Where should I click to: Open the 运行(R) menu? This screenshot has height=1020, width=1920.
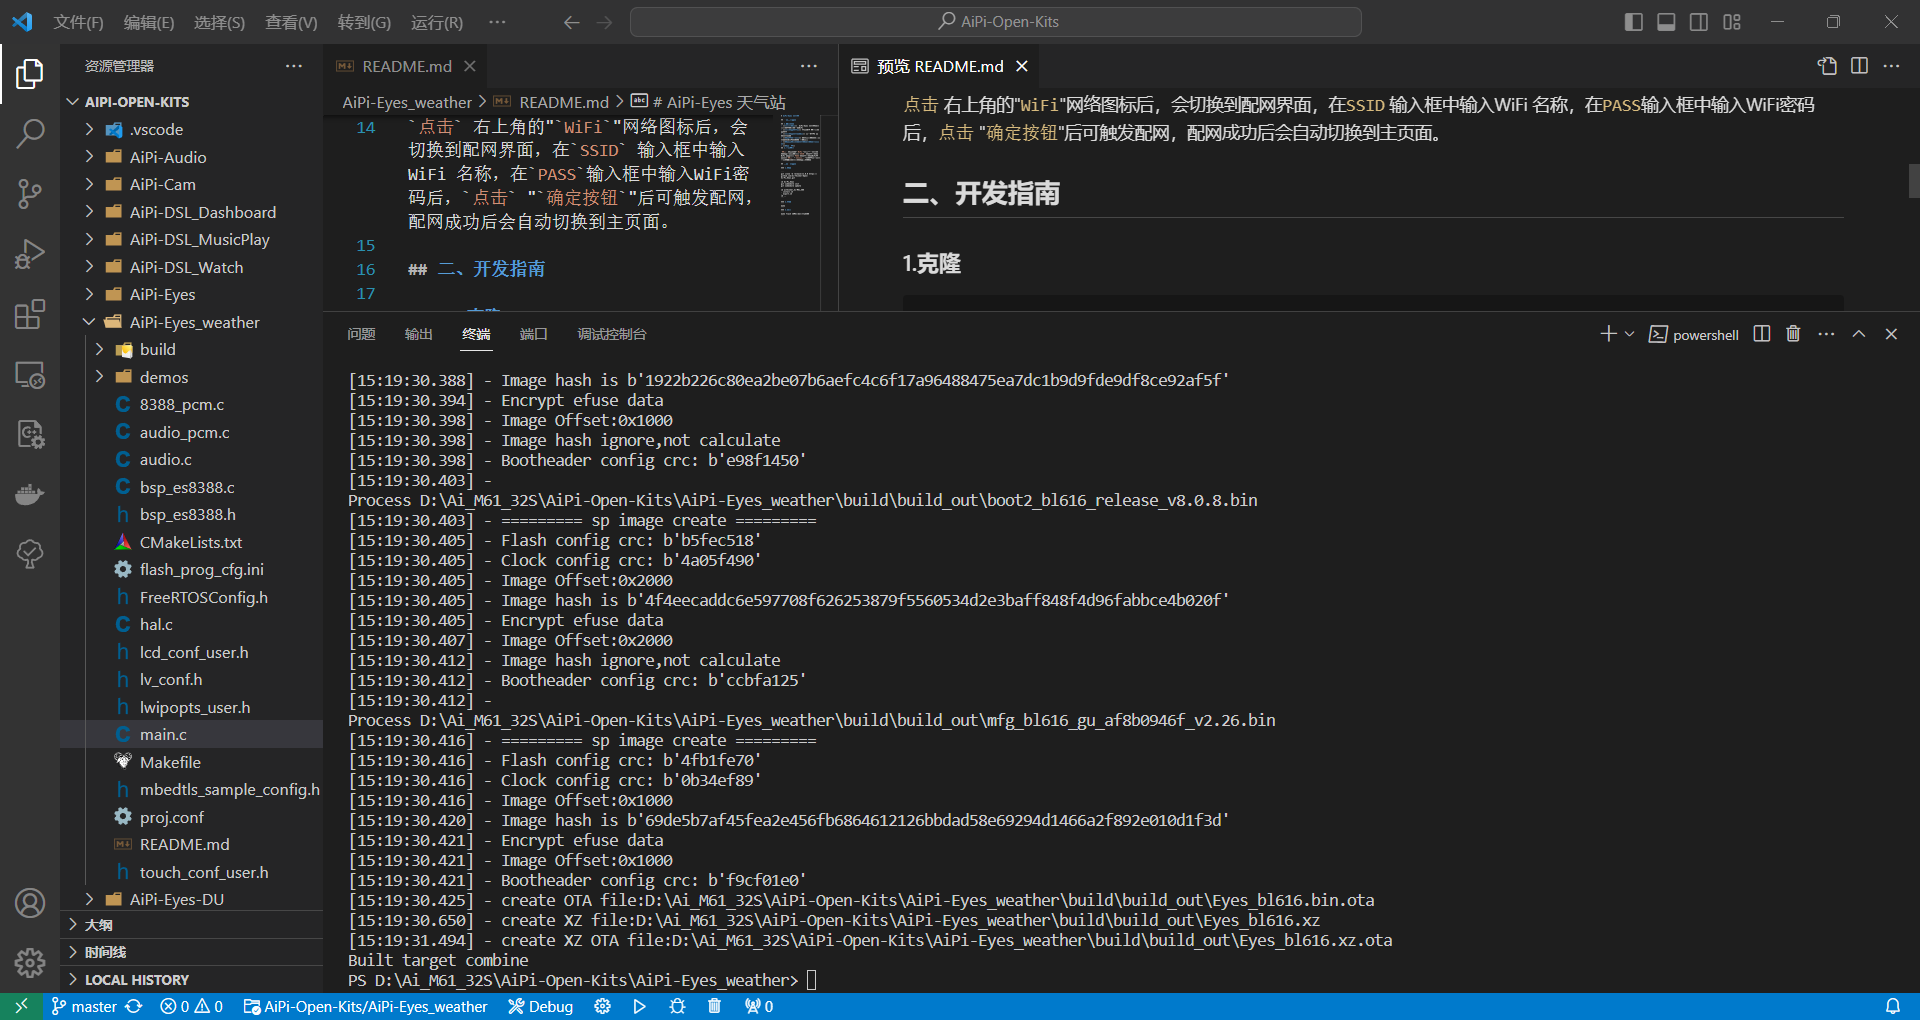[x=437, y=22]
